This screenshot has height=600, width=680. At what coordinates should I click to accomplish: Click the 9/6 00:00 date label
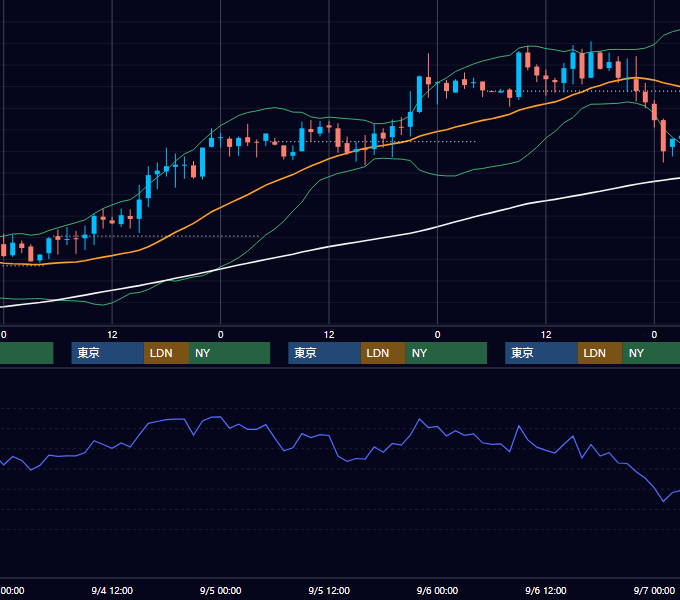point(437,590)
